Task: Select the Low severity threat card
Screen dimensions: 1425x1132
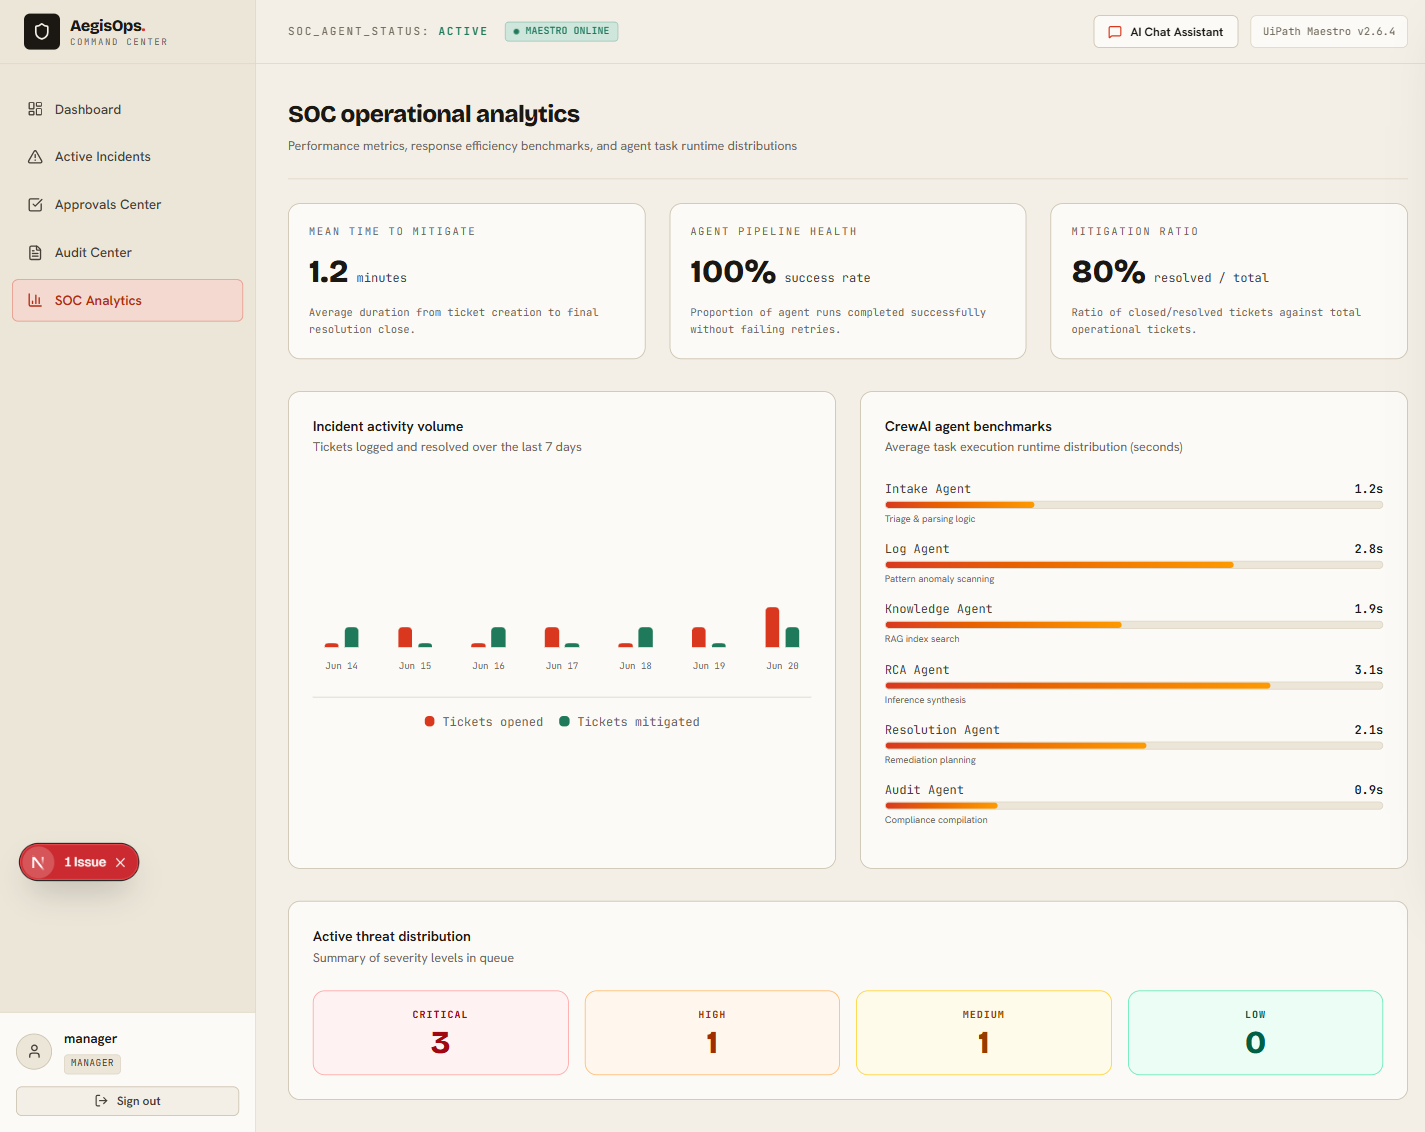Action: pos(1255,1033)
